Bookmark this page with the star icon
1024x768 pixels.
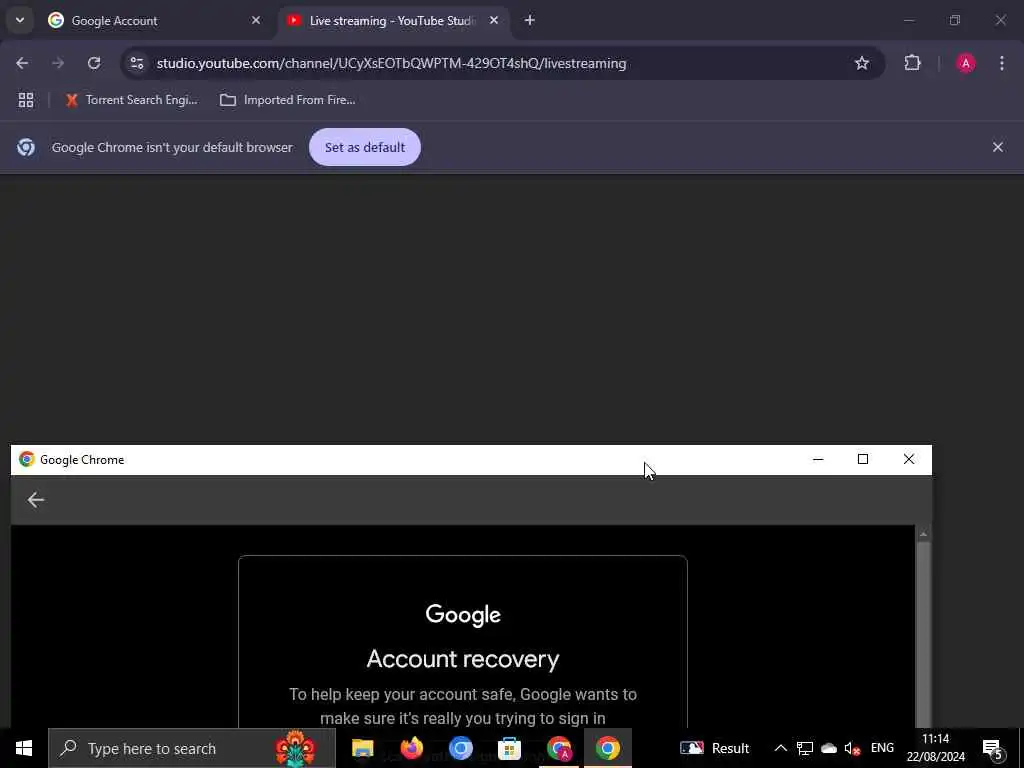(x=862, y=63)
